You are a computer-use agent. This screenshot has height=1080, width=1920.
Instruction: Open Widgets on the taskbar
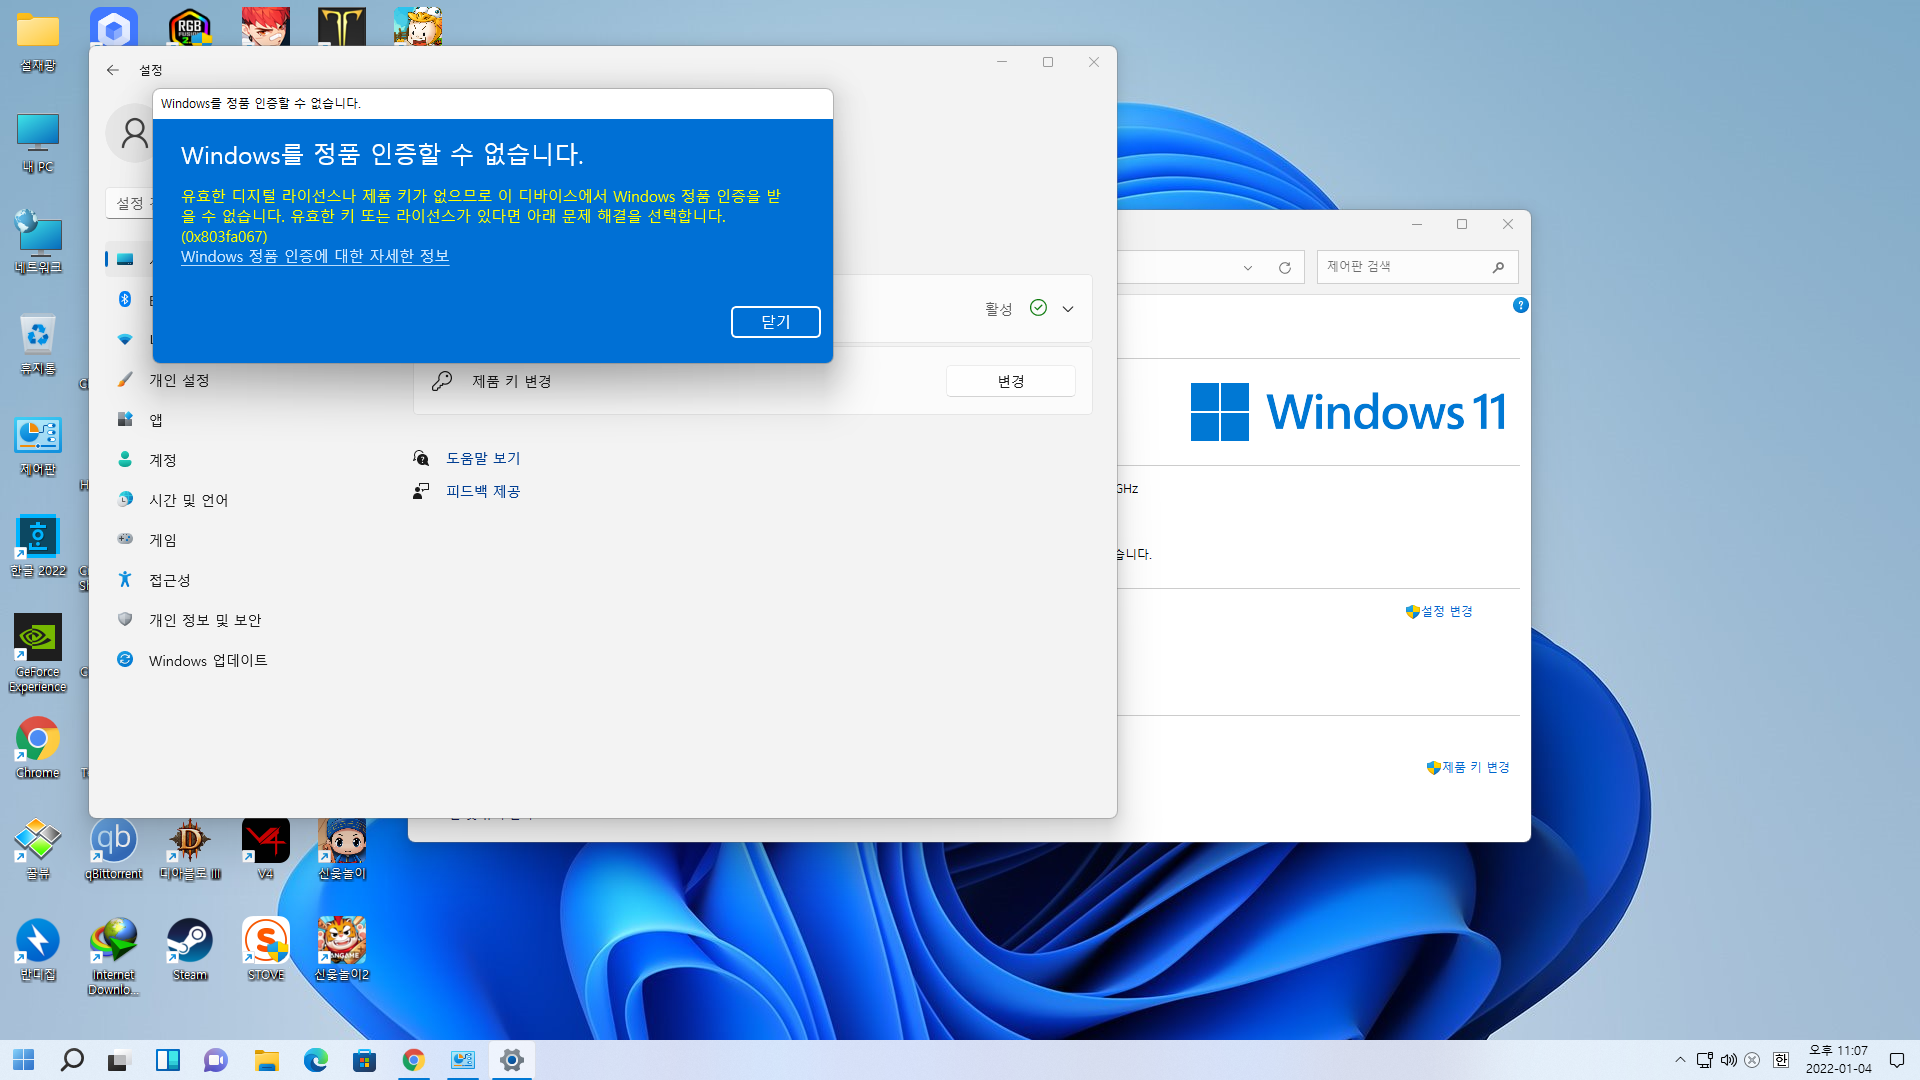(x=168, y=1060)
